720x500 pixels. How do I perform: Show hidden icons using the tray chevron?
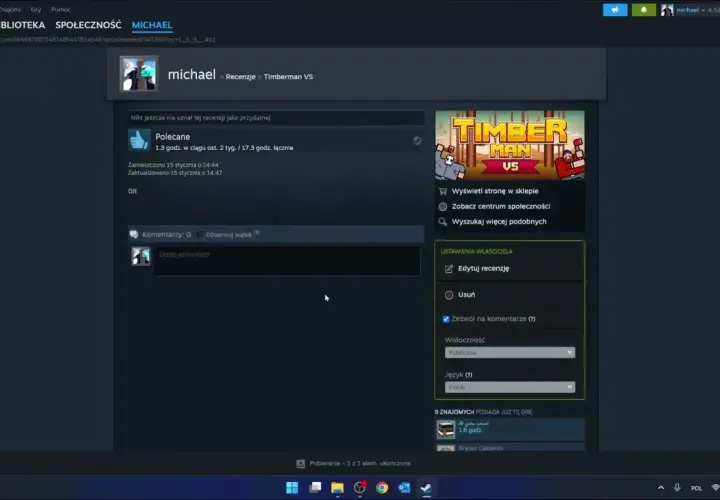[661, 488]
